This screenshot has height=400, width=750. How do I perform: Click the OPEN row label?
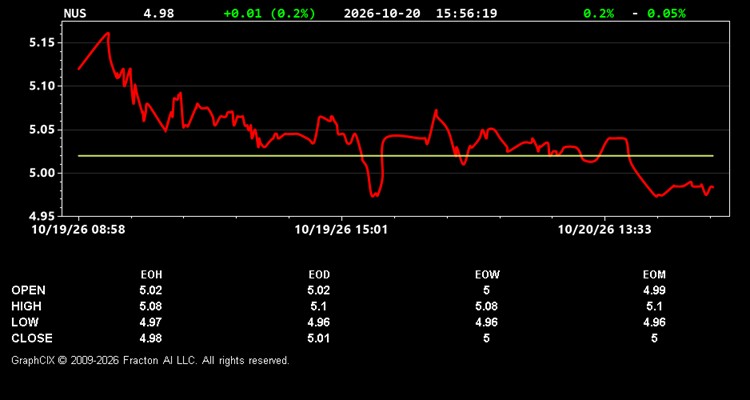[x=29, y=290]
